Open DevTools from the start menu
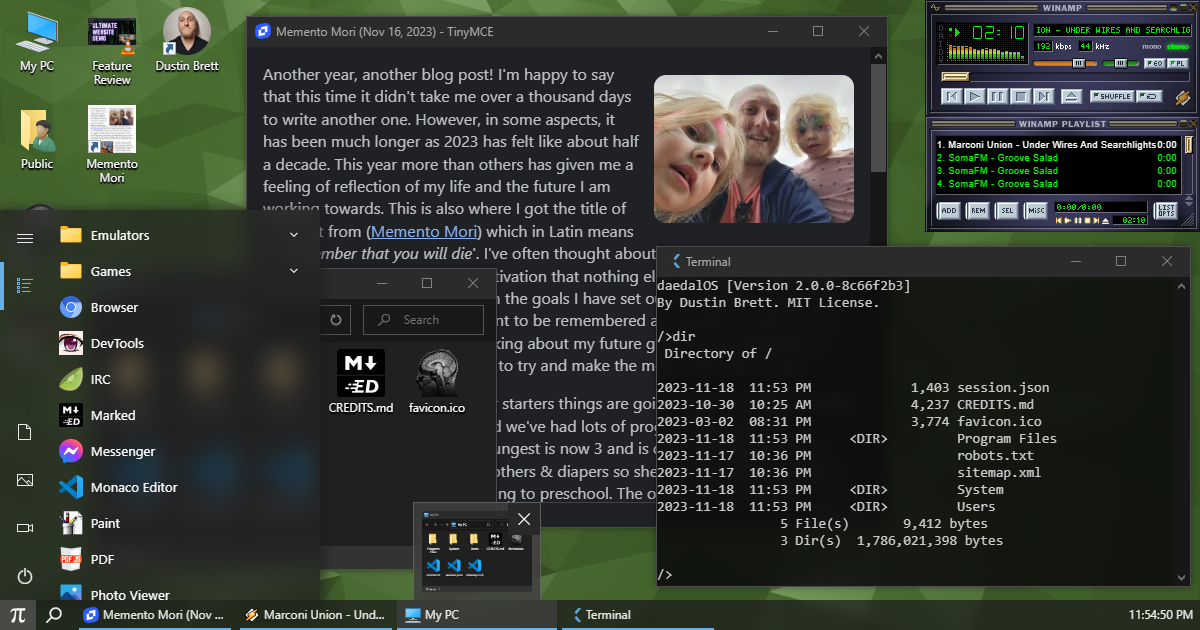Image resolution: width=1200 pixels, height=630 pixels. tap(117, 343)
